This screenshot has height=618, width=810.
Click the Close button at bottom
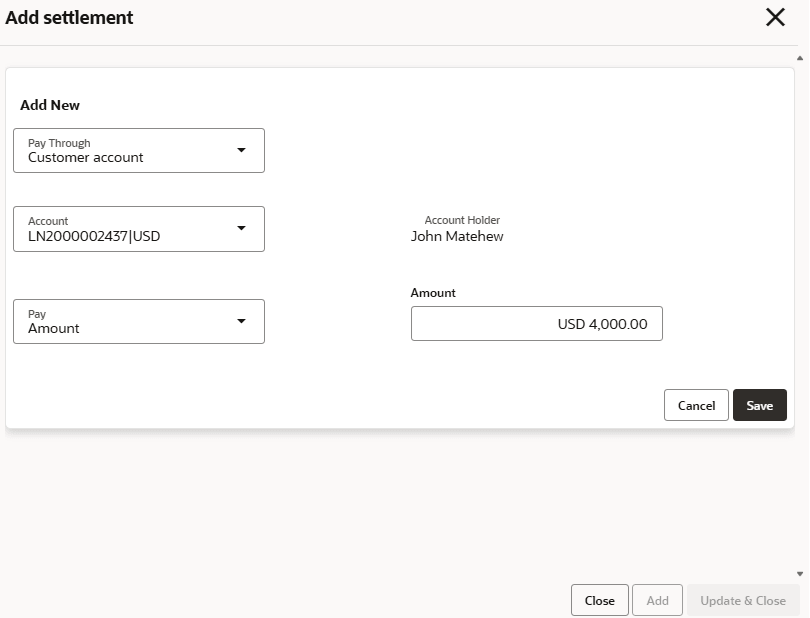600,600
